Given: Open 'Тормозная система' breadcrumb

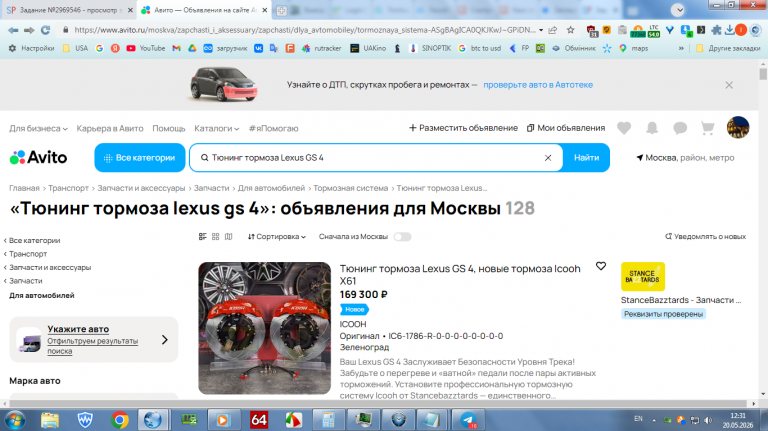Looking at the screenshot, I should [x=350, y=188].
